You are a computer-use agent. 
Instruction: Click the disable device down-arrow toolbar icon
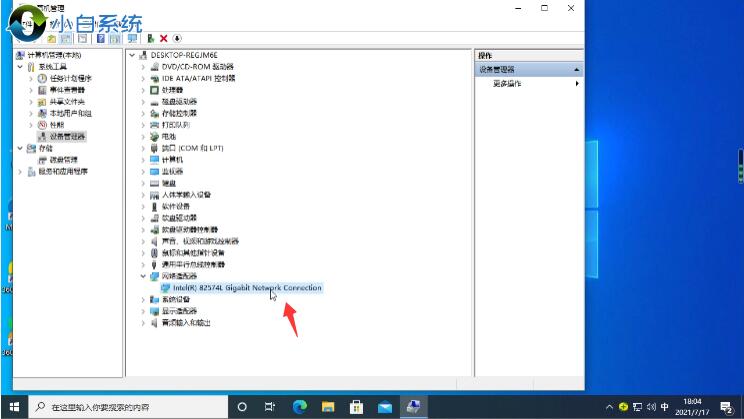(x=177, y=38)
